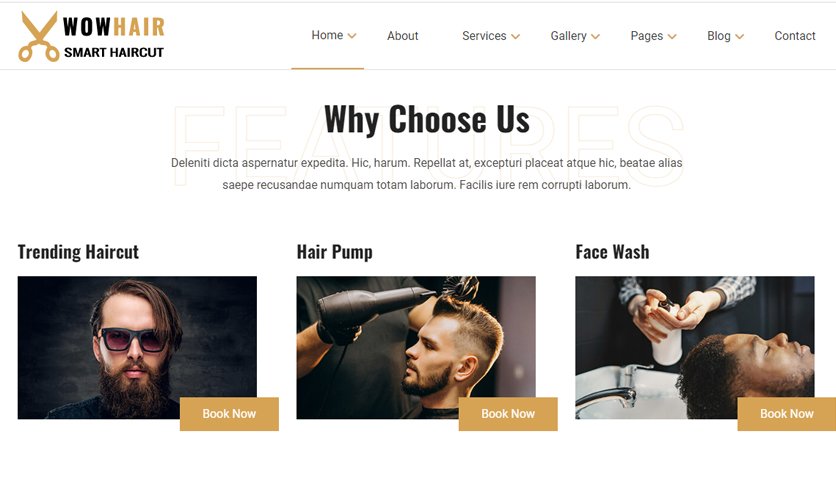836x484 pixels.
Task: Open the bearded man haircut image
Action: (137, 347)
